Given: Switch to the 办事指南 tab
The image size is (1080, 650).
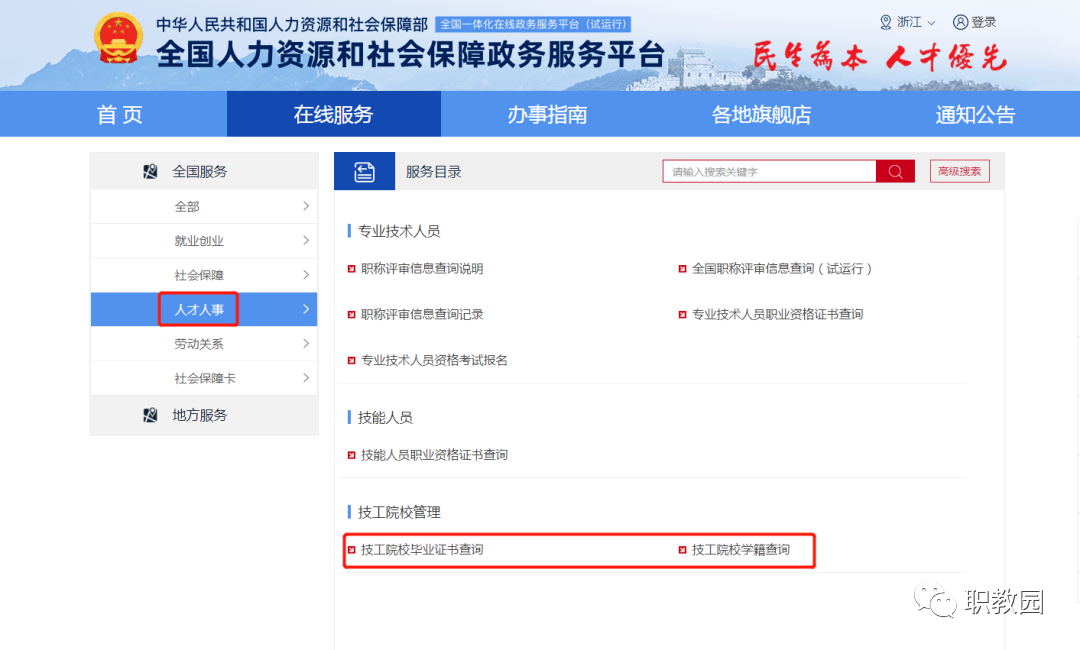Looking at the screenshot, I should point(546,113).
